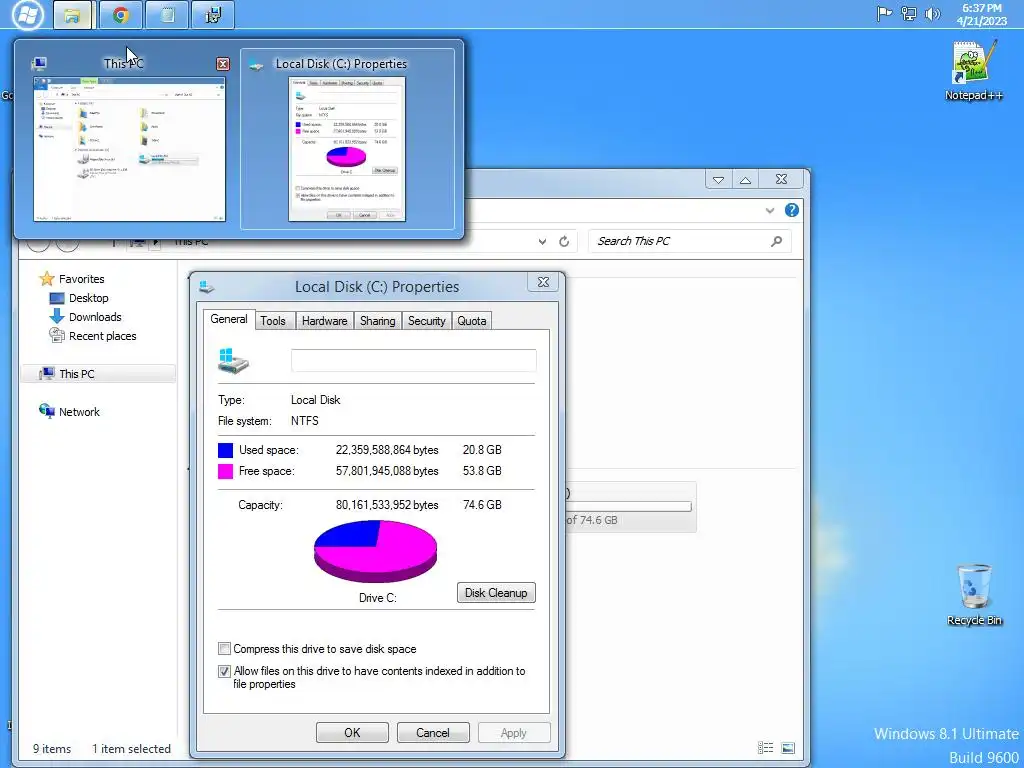This screenshot has height=768, width=1024.
Task: Click the Disk Cleanup button
Action: click(496, 592)
